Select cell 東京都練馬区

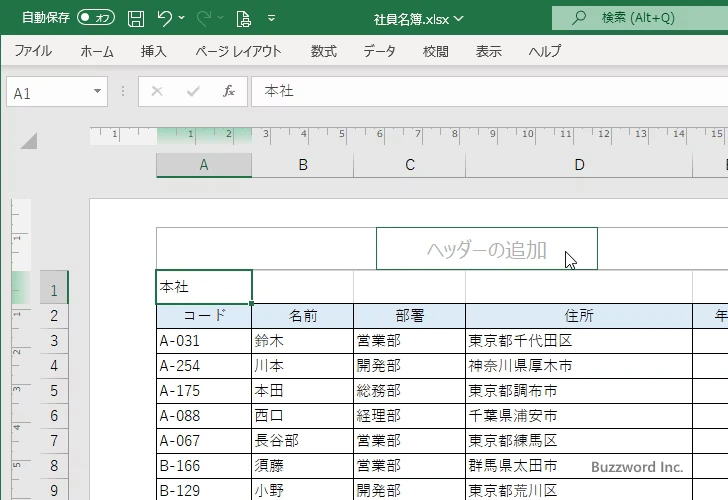(579, 441)
